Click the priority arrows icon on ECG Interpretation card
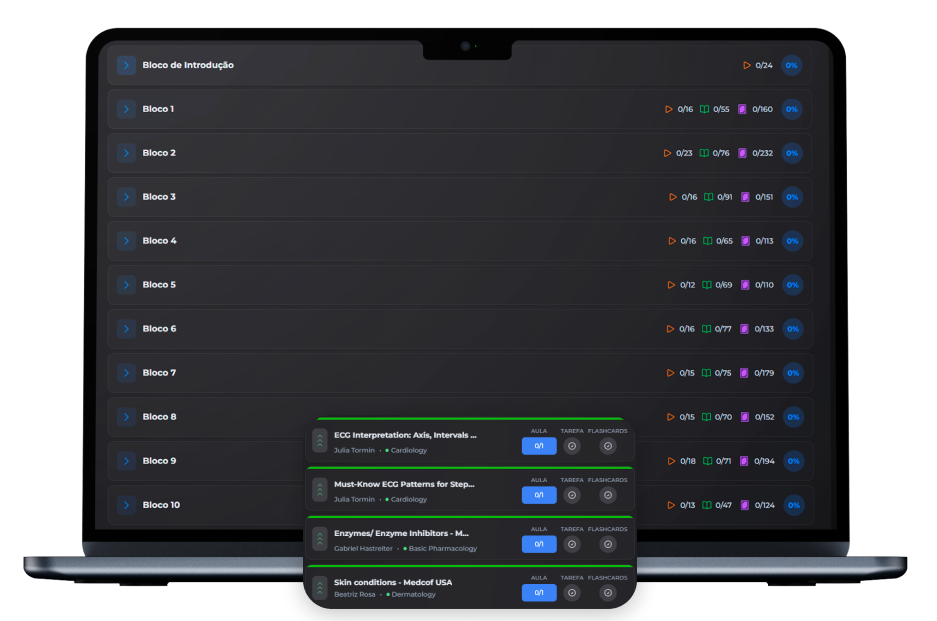937x621 pixels. pos(320,441)
